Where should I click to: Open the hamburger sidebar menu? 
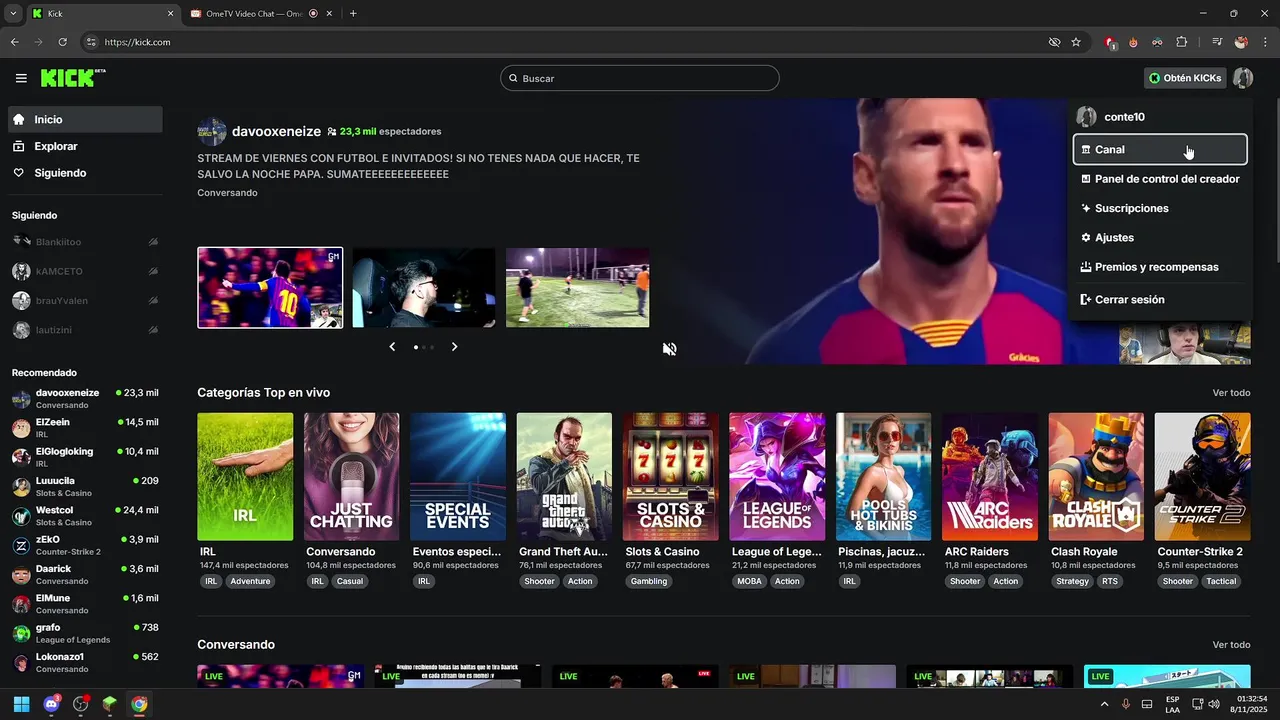21,78
